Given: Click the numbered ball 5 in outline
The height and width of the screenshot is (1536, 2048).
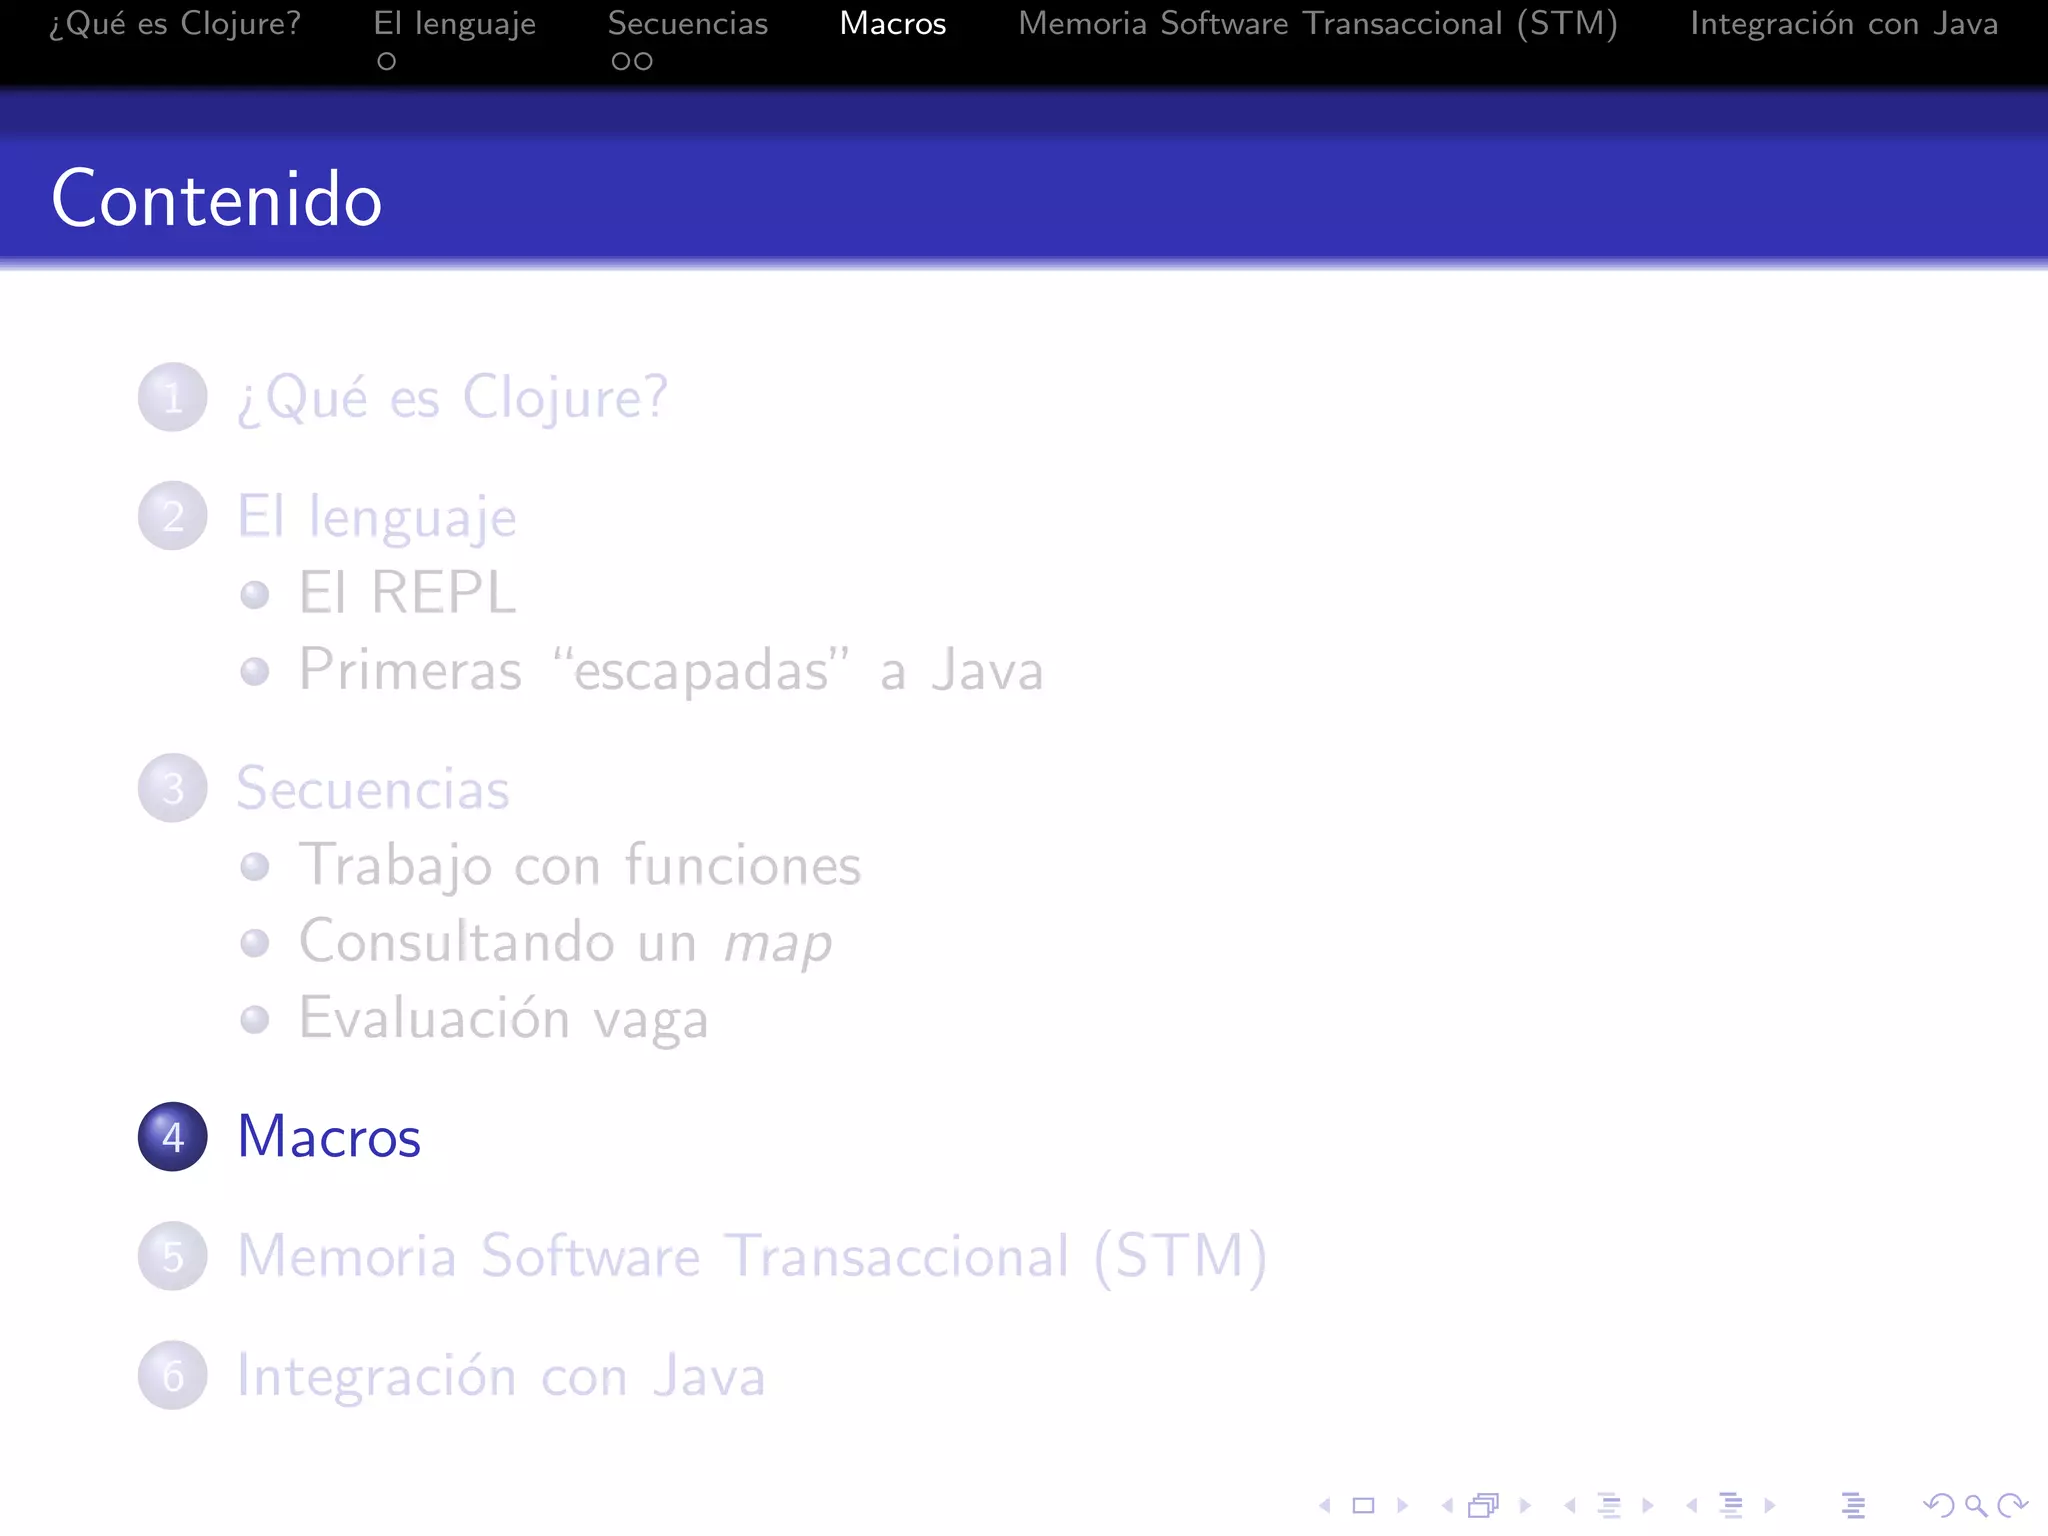Looking at the screenshot, I should [x=173, y=1256].
